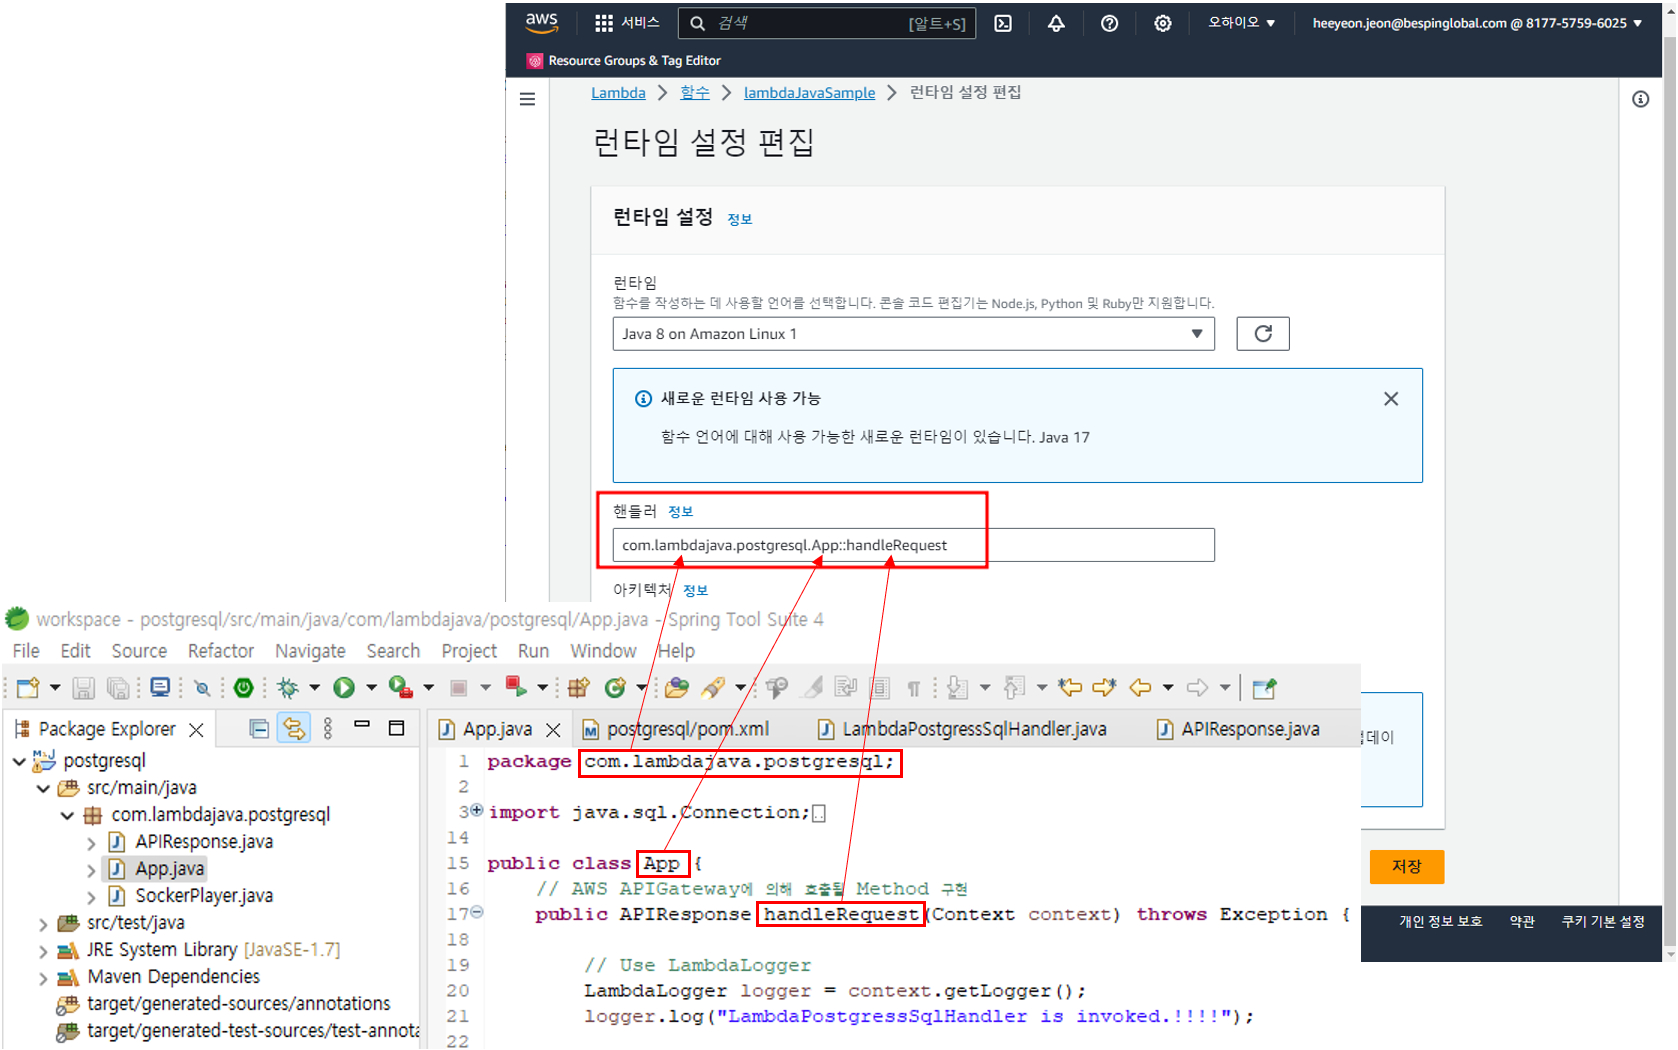1678x1050 pixels.
Task: Click the New Java Class icon
Action: [x=615, y=688]
